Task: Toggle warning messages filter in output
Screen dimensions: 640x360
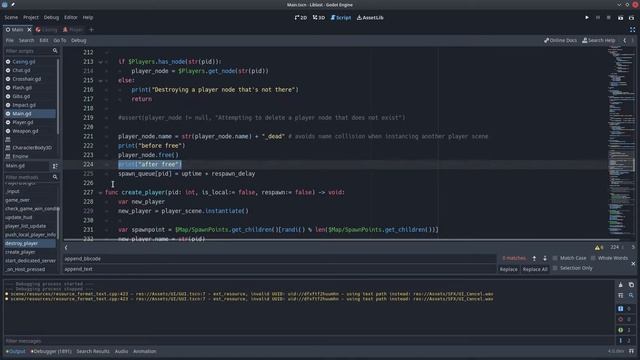Action: pos(625,330)
